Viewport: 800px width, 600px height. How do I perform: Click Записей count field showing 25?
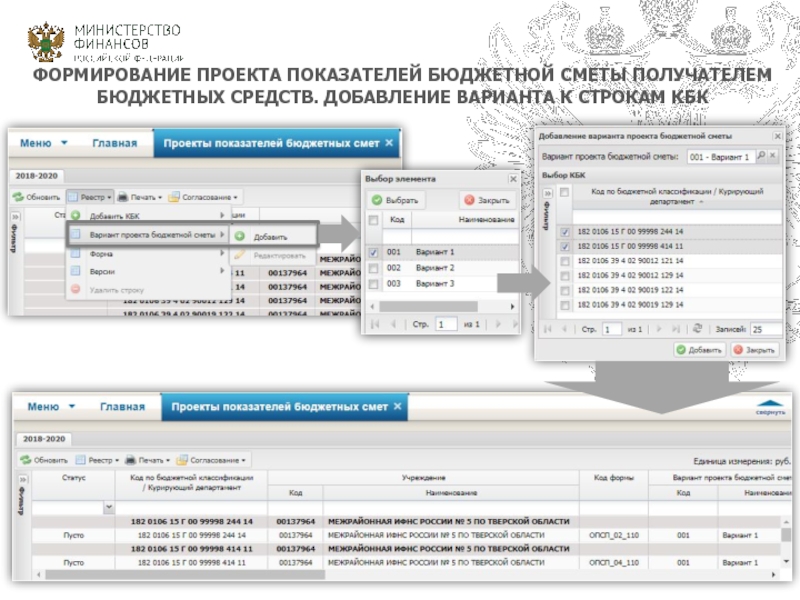click(x=766, y=330)
